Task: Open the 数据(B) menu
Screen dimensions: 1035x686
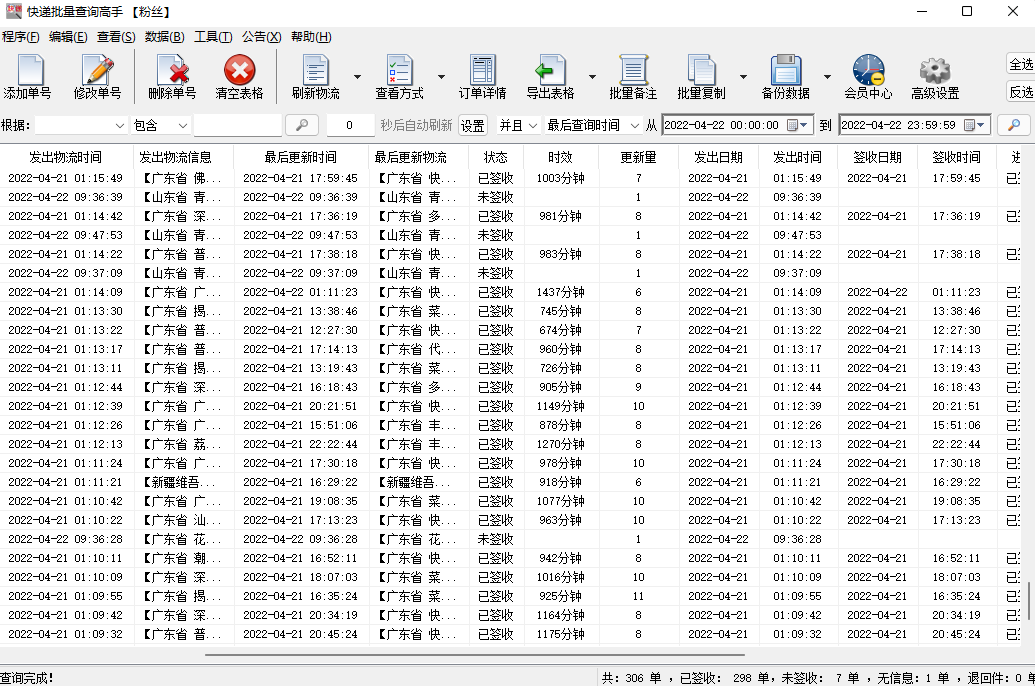Action: (x=164, y=37)
